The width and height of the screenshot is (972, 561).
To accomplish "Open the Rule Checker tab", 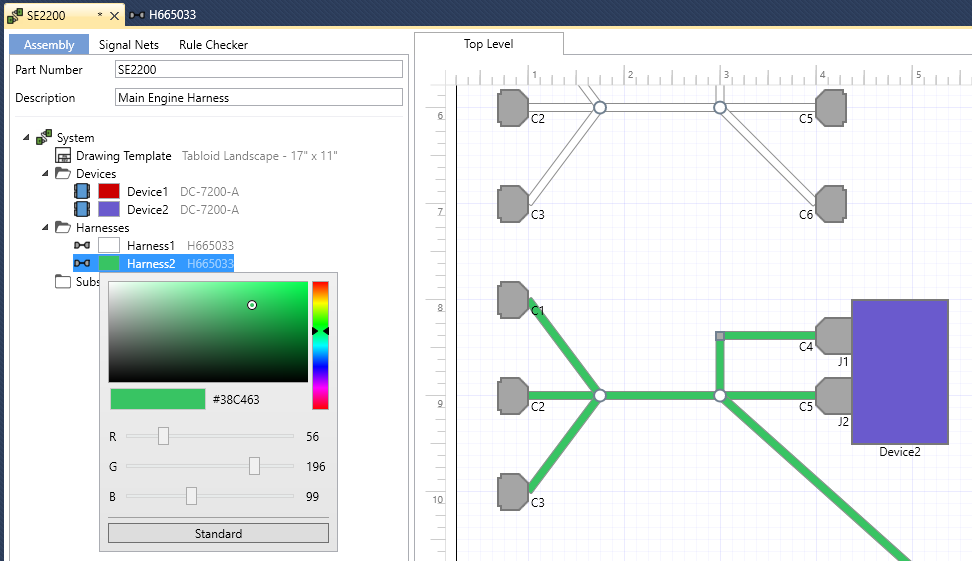I will point(213,45).
